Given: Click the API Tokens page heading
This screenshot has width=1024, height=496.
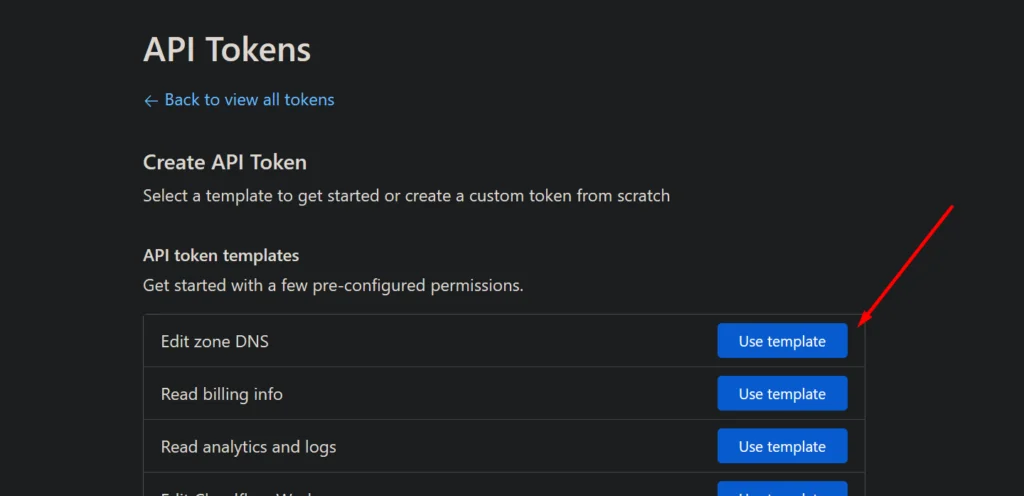Looking at the screenshot, I should click(x=227, y=49).
